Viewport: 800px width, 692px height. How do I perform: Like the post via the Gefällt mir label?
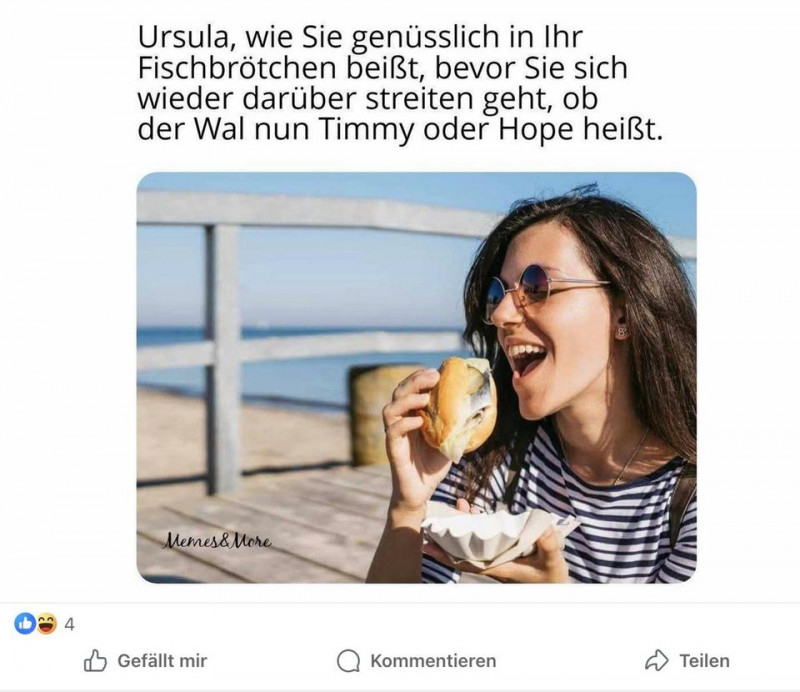pos(162,661)
